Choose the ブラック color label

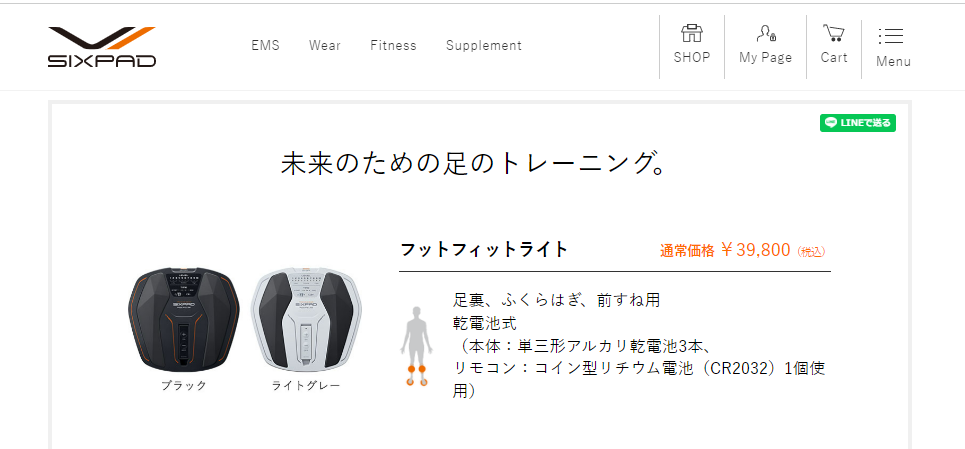(183, 386)
